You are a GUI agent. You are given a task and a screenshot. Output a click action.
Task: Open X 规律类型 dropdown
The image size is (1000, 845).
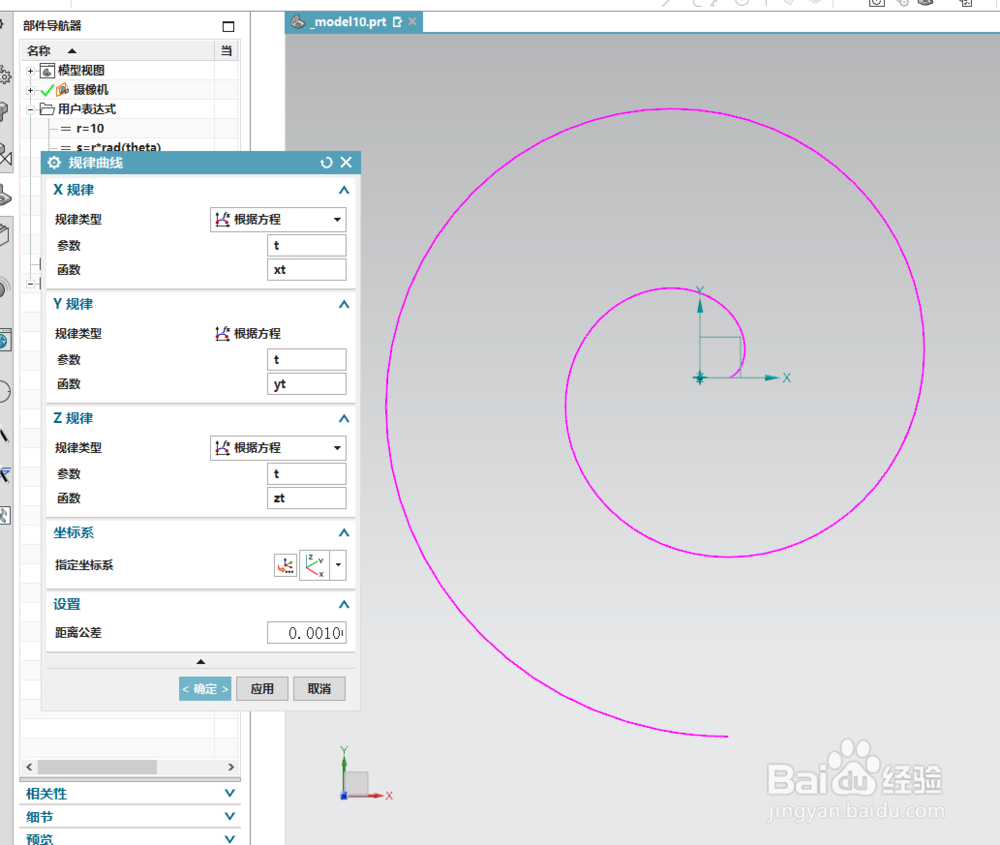278,219
